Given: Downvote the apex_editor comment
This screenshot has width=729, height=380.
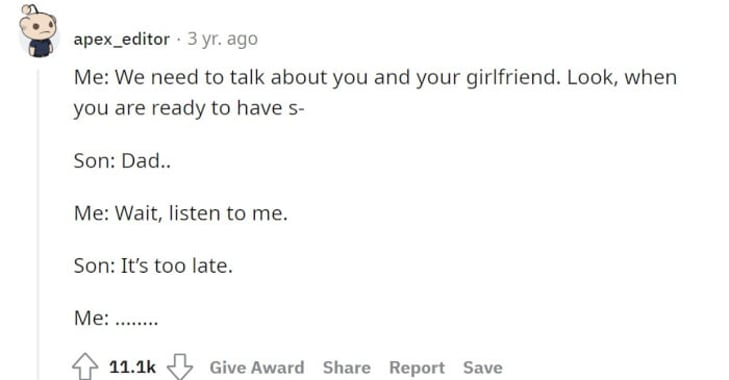Looking at the screenshot, I should click(179, 367).
